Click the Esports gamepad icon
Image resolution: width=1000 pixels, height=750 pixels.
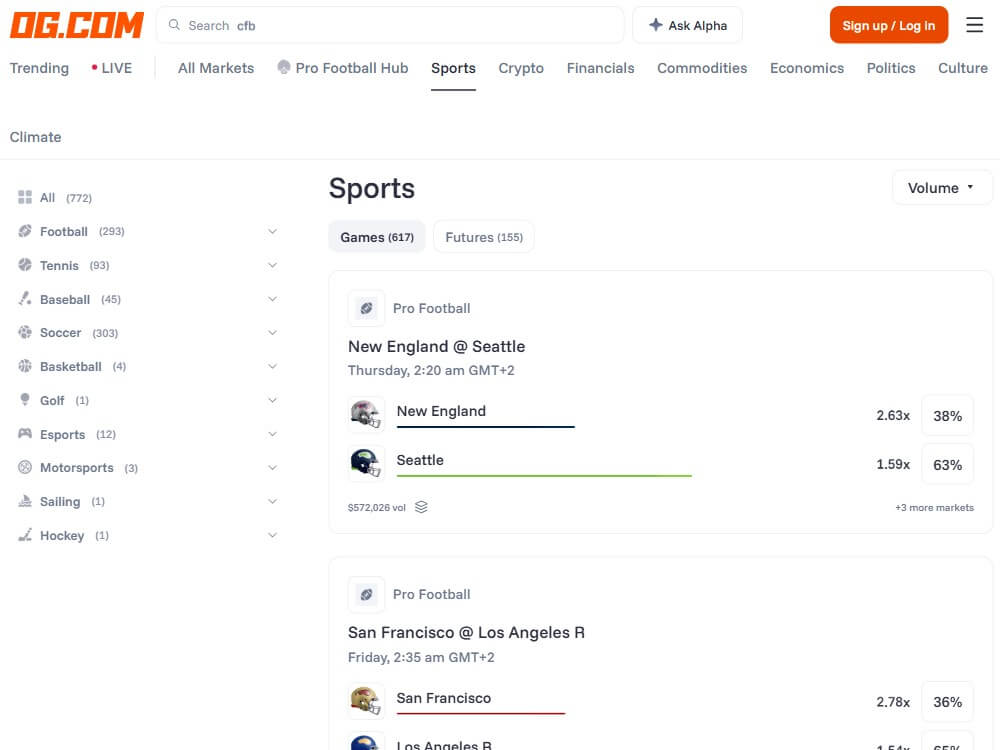click(25, 434)
